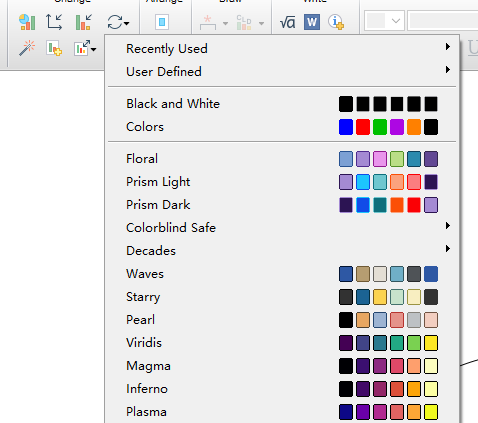Click the info icon with plus
Image resolution: width=478 pixels, height=423 pixels.
(336, 22)
